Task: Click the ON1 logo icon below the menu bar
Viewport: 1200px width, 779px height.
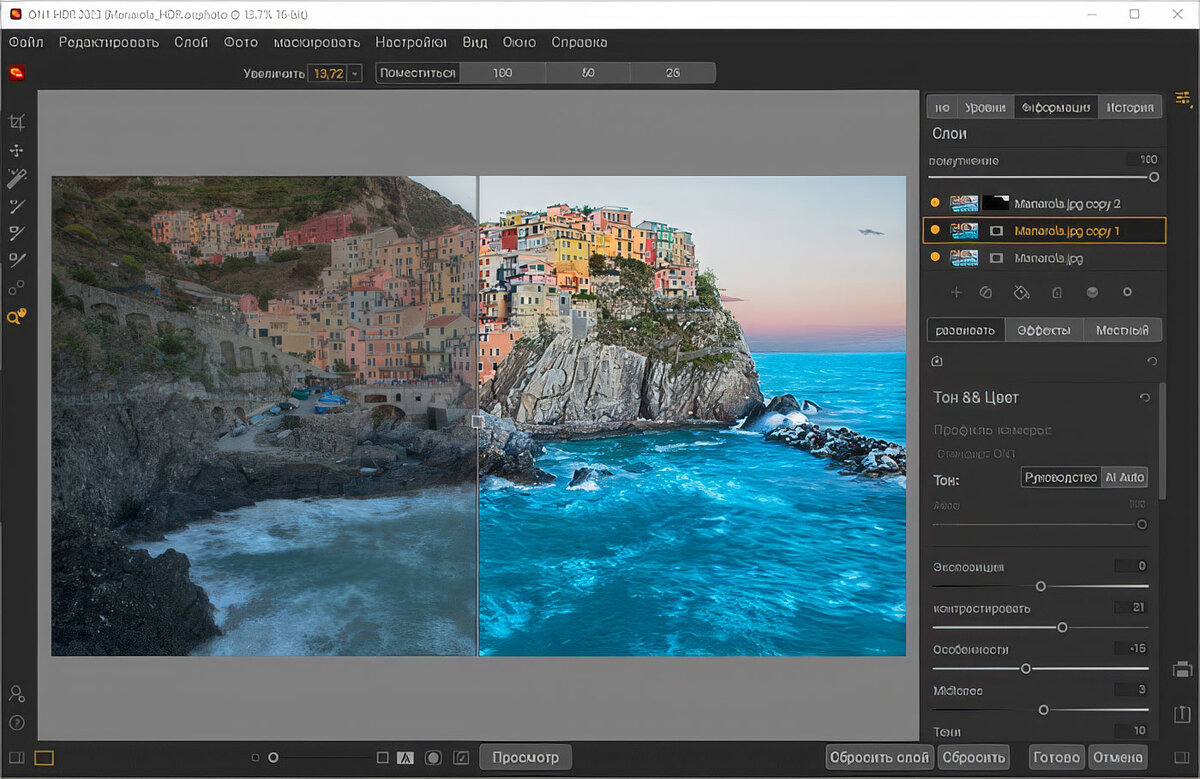Action: [16, 72]
